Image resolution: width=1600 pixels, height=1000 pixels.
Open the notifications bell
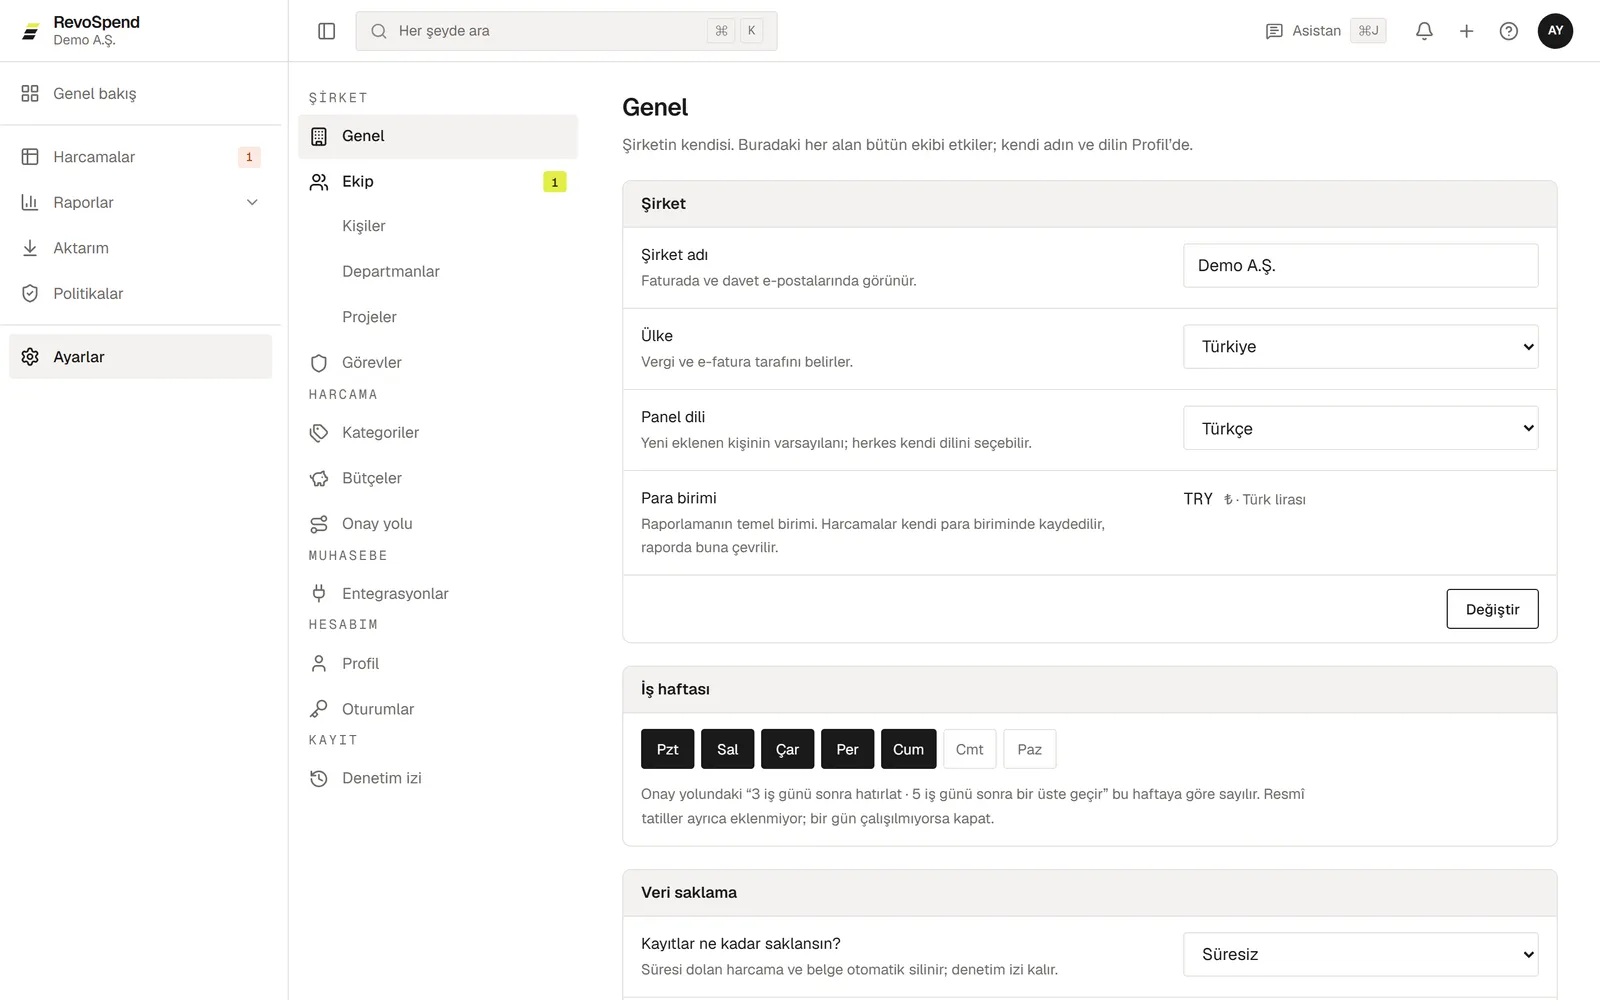[x=1424, y=31]
